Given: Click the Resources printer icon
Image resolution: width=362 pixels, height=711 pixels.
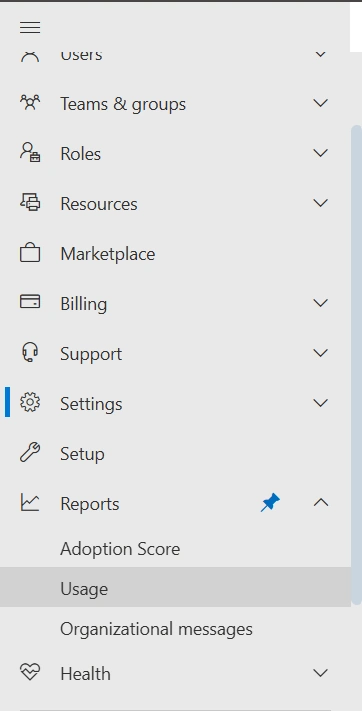Looking at the screenshot, I should point(30,202).
